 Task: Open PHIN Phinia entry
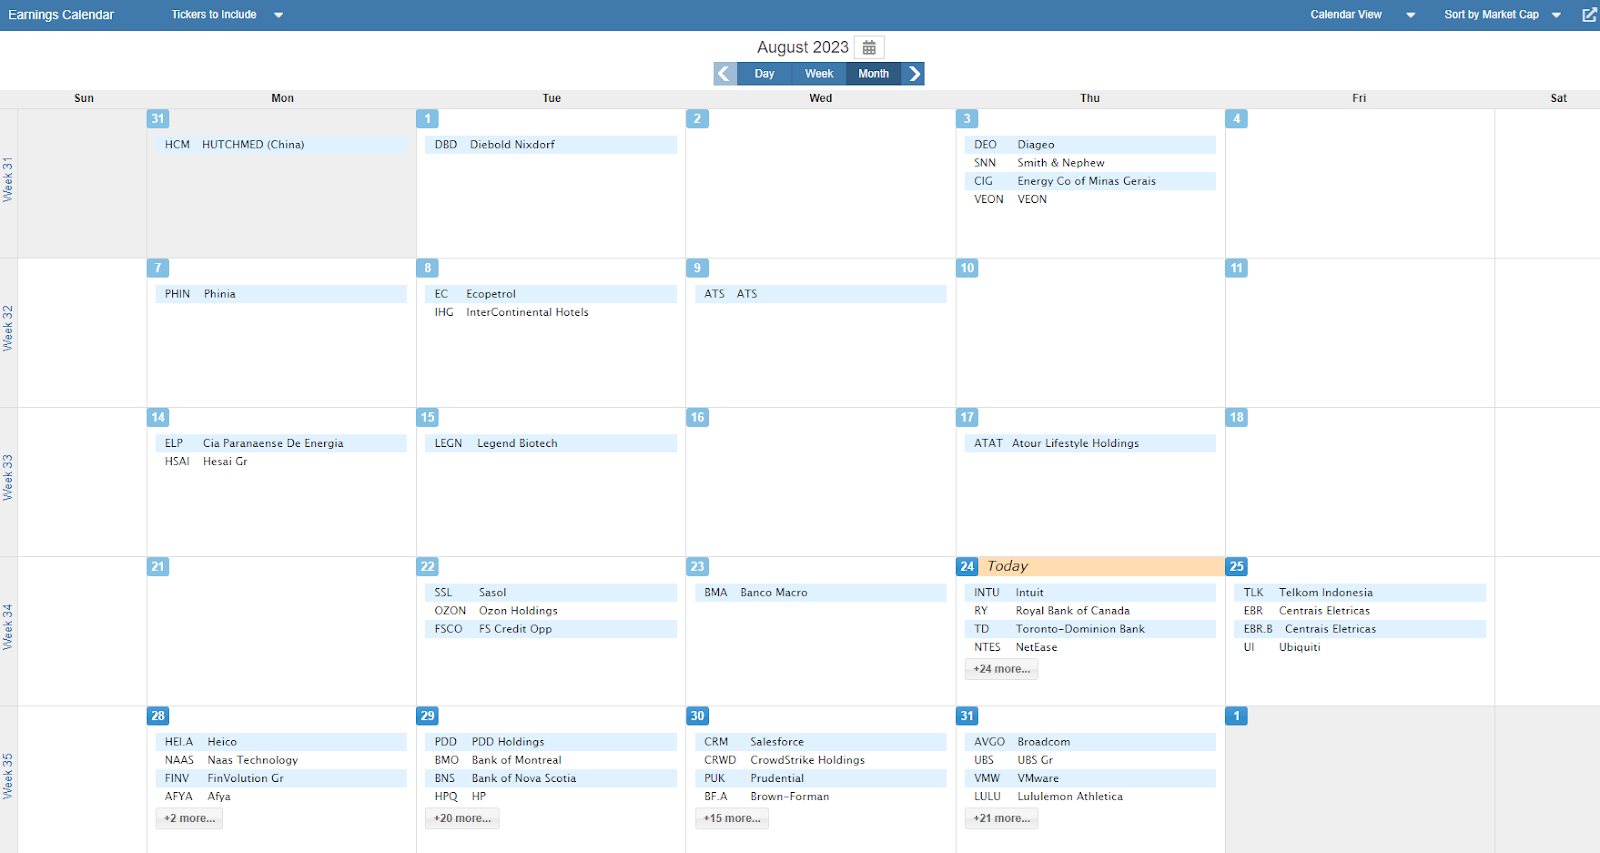click(x=281, y=294)
